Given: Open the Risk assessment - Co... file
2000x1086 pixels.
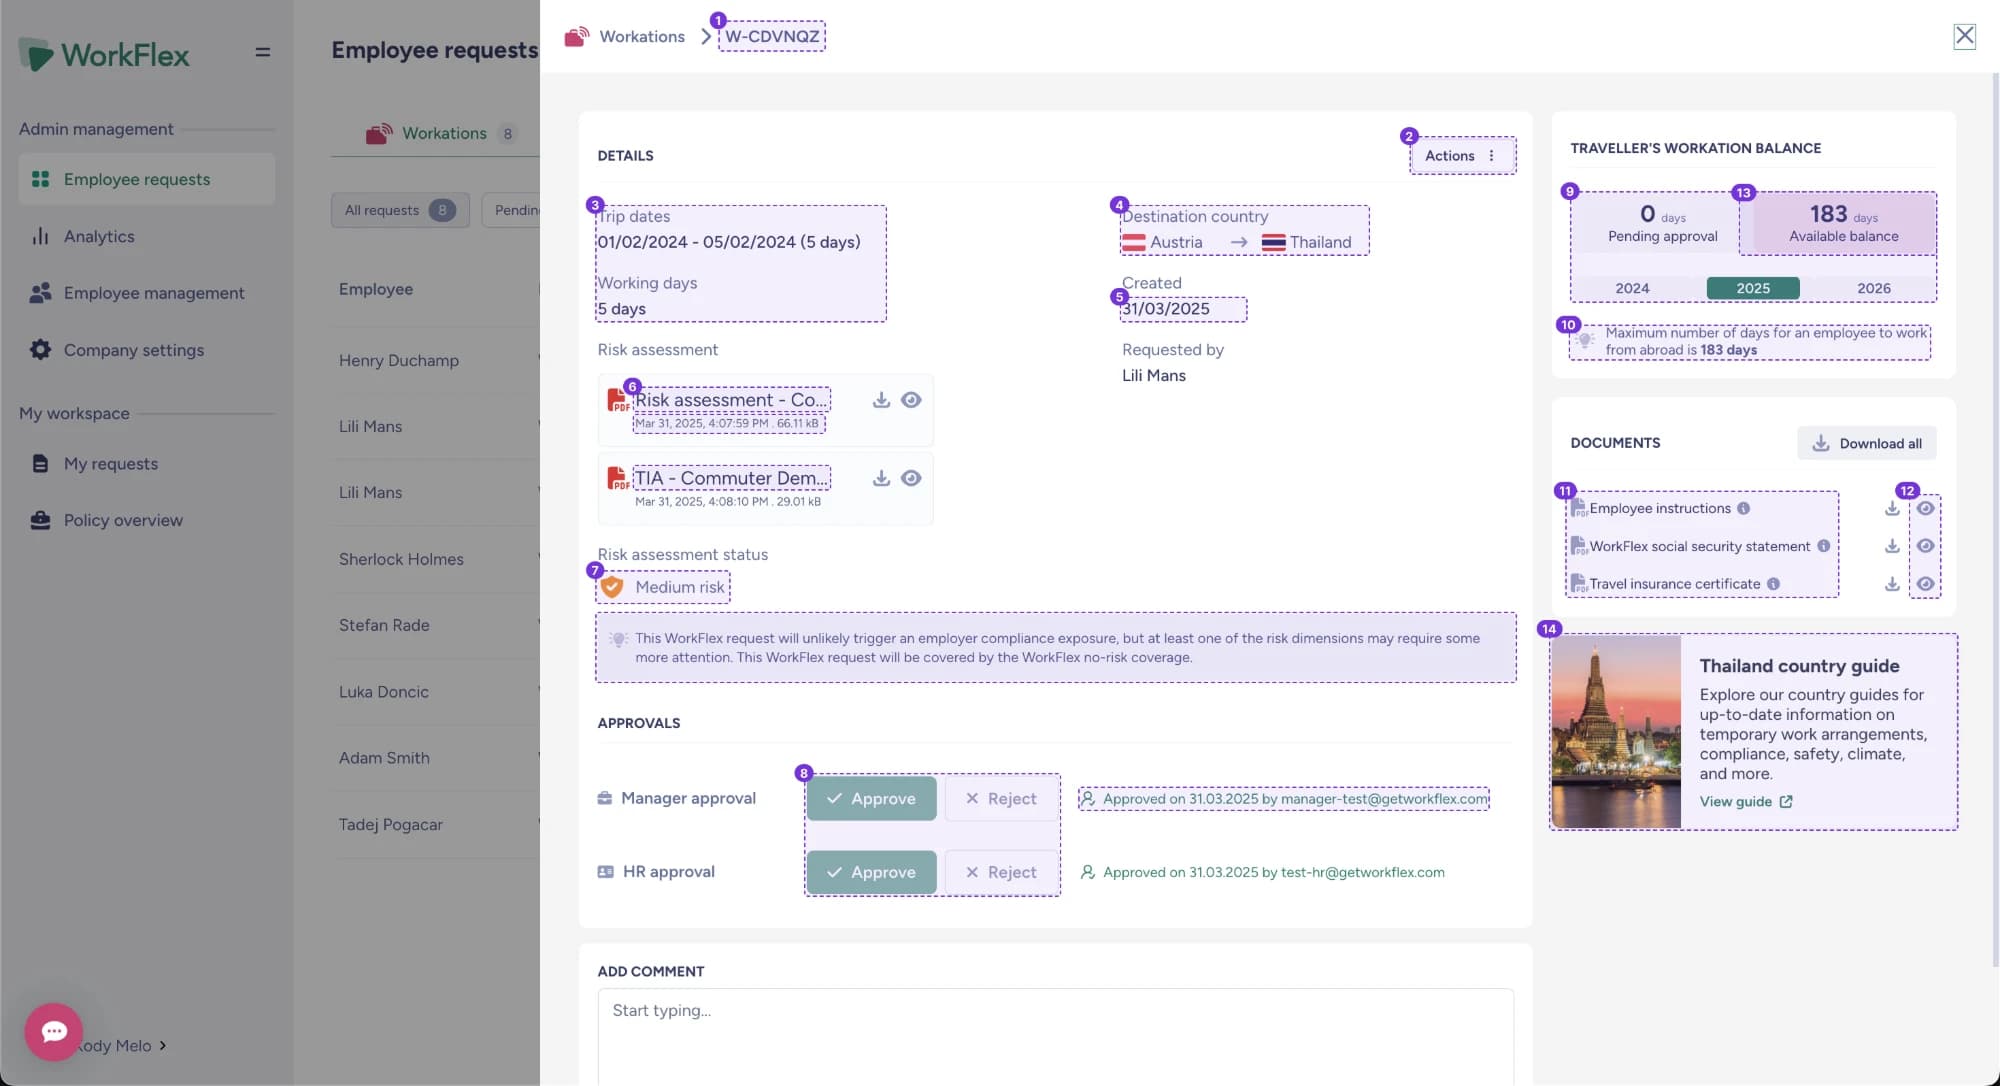Looking at the screenshot, I should click(x=731, y=400).
